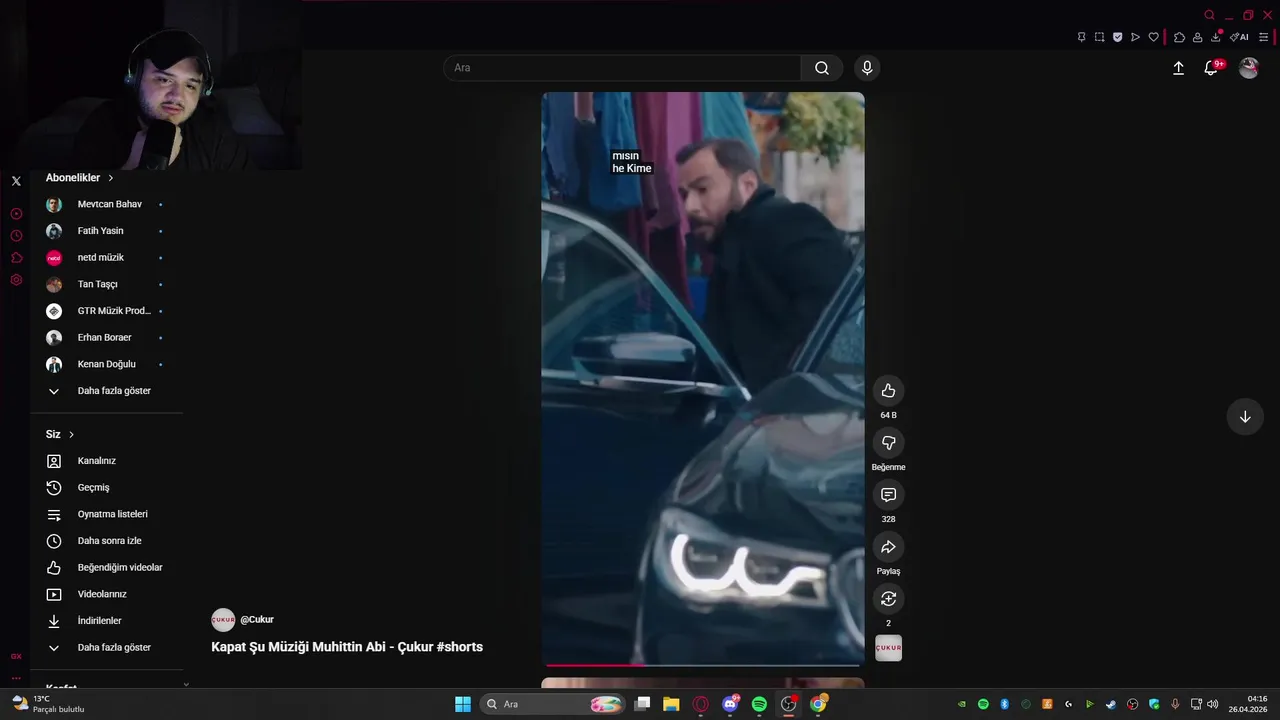
Task: Open the account avatar menu
Action: click(1248, 68)
